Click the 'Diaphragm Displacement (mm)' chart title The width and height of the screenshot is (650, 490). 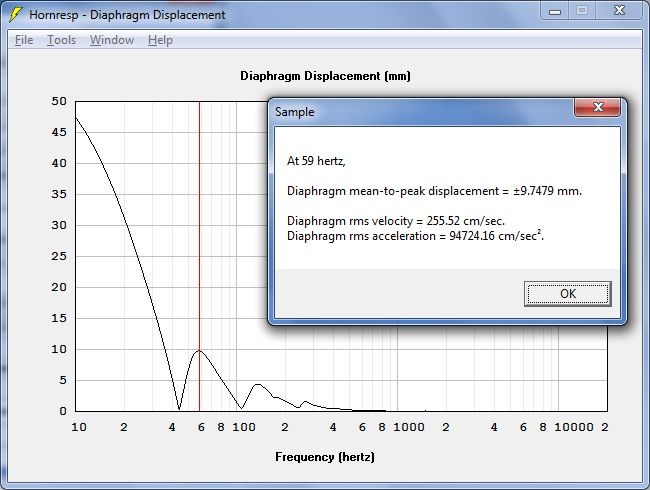(325, 76)
